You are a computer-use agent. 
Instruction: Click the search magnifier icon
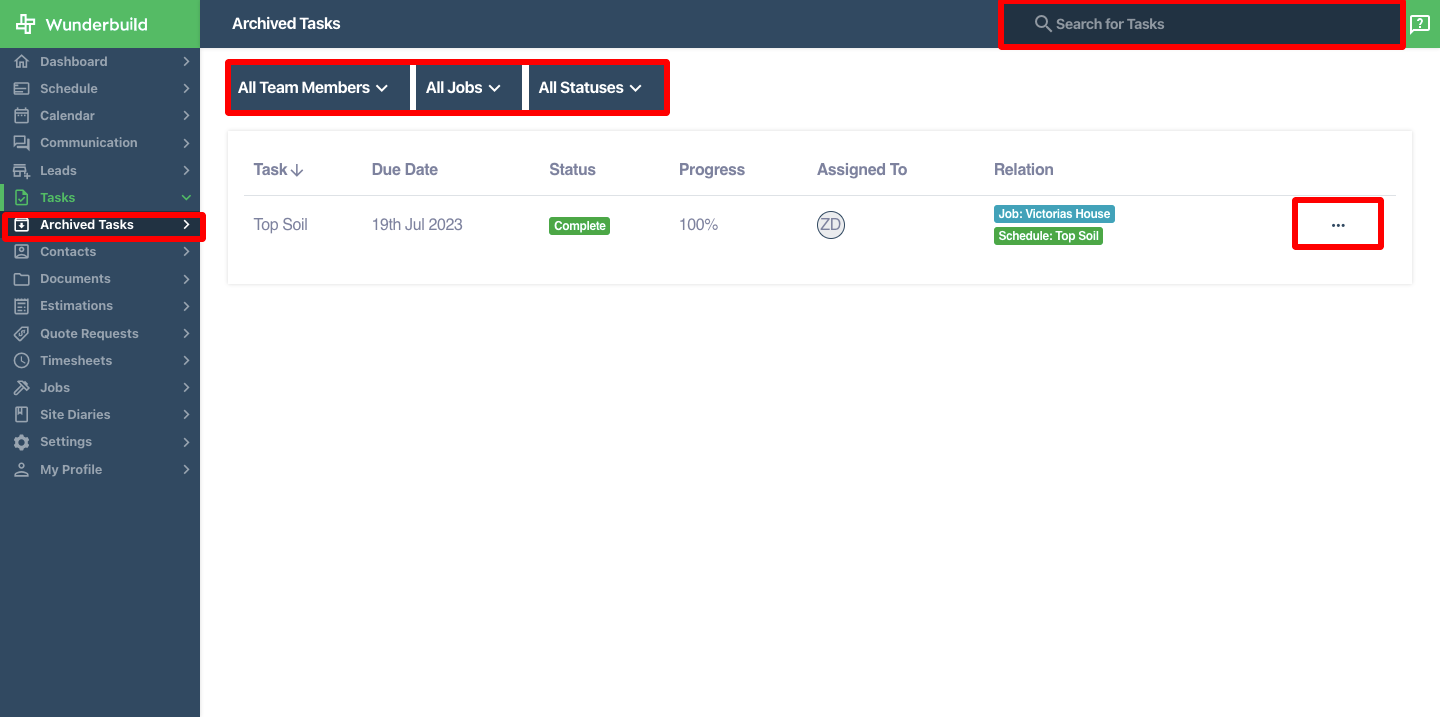coord(1043,24)
